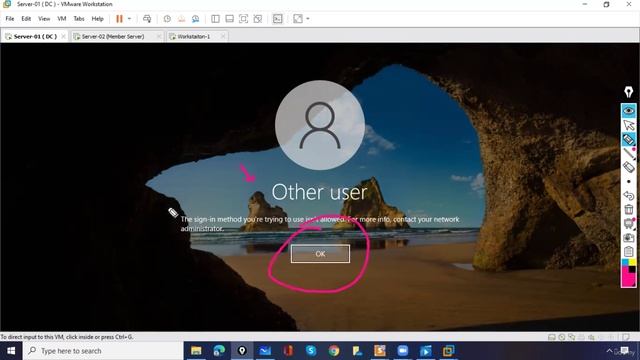This screenshot has height=360, width=640.
Task: Click the pen nib icon above annotation toolbar
Action: click(629, 92)
